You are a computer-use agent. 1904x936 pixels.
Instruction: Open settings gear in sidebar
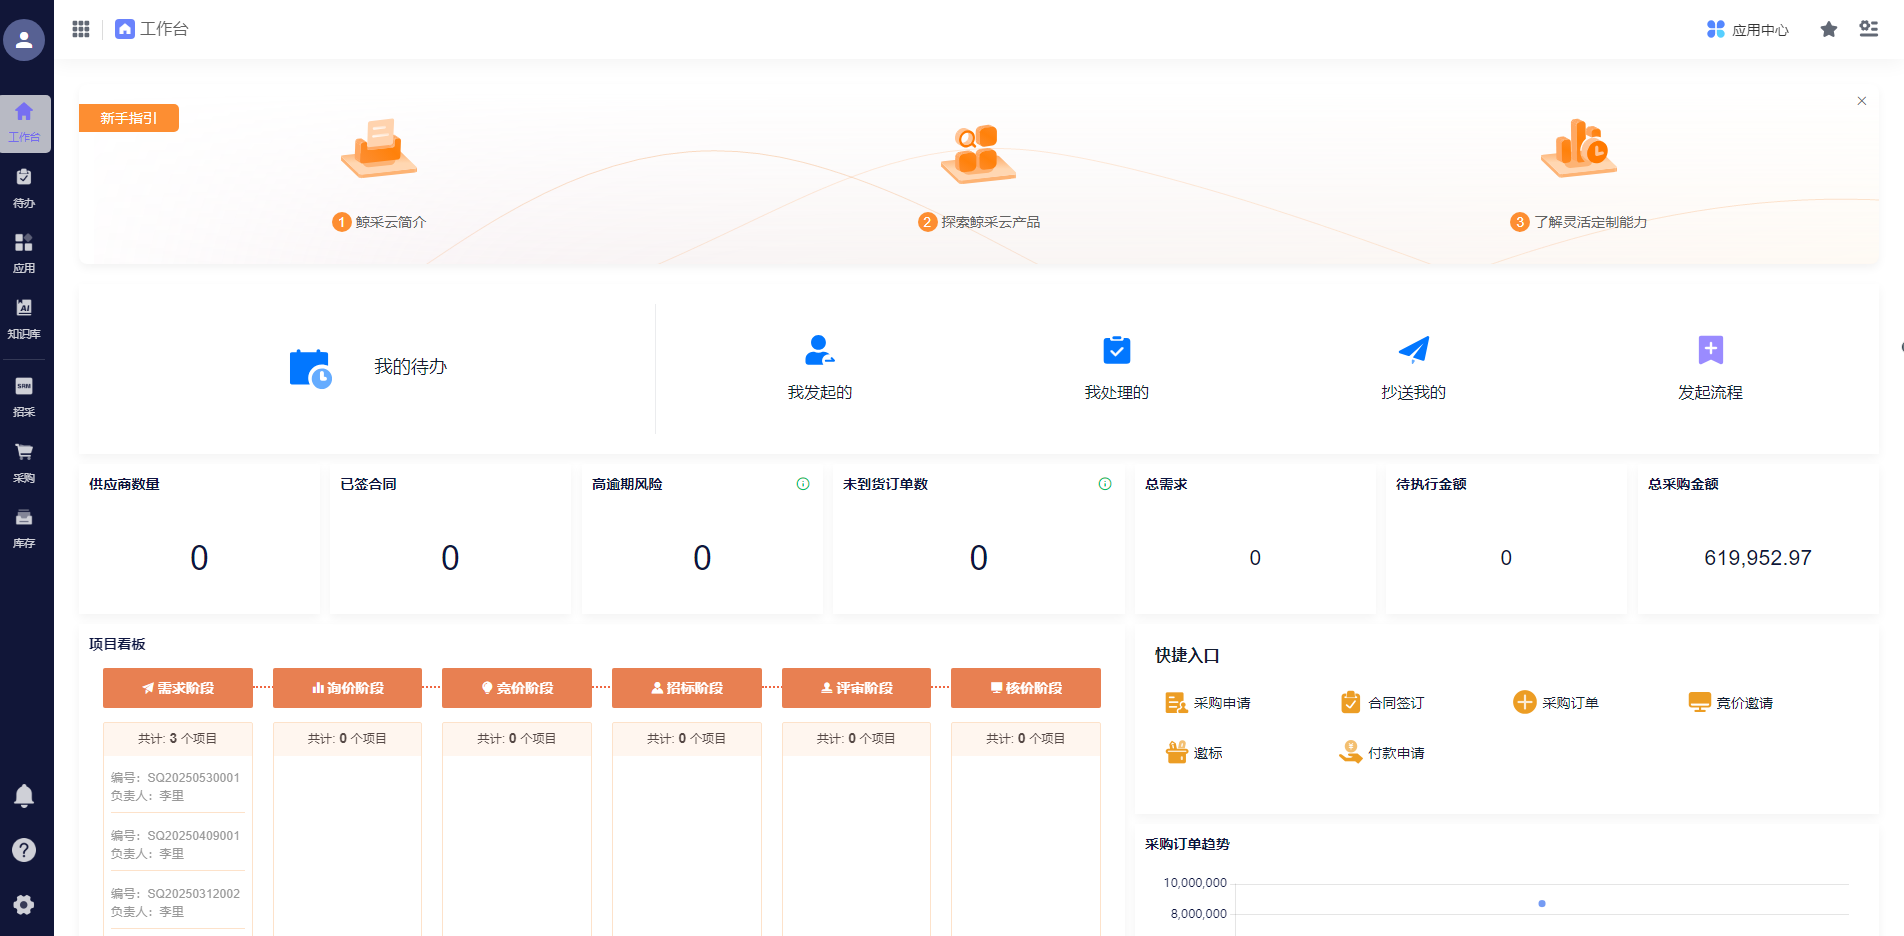24,905
